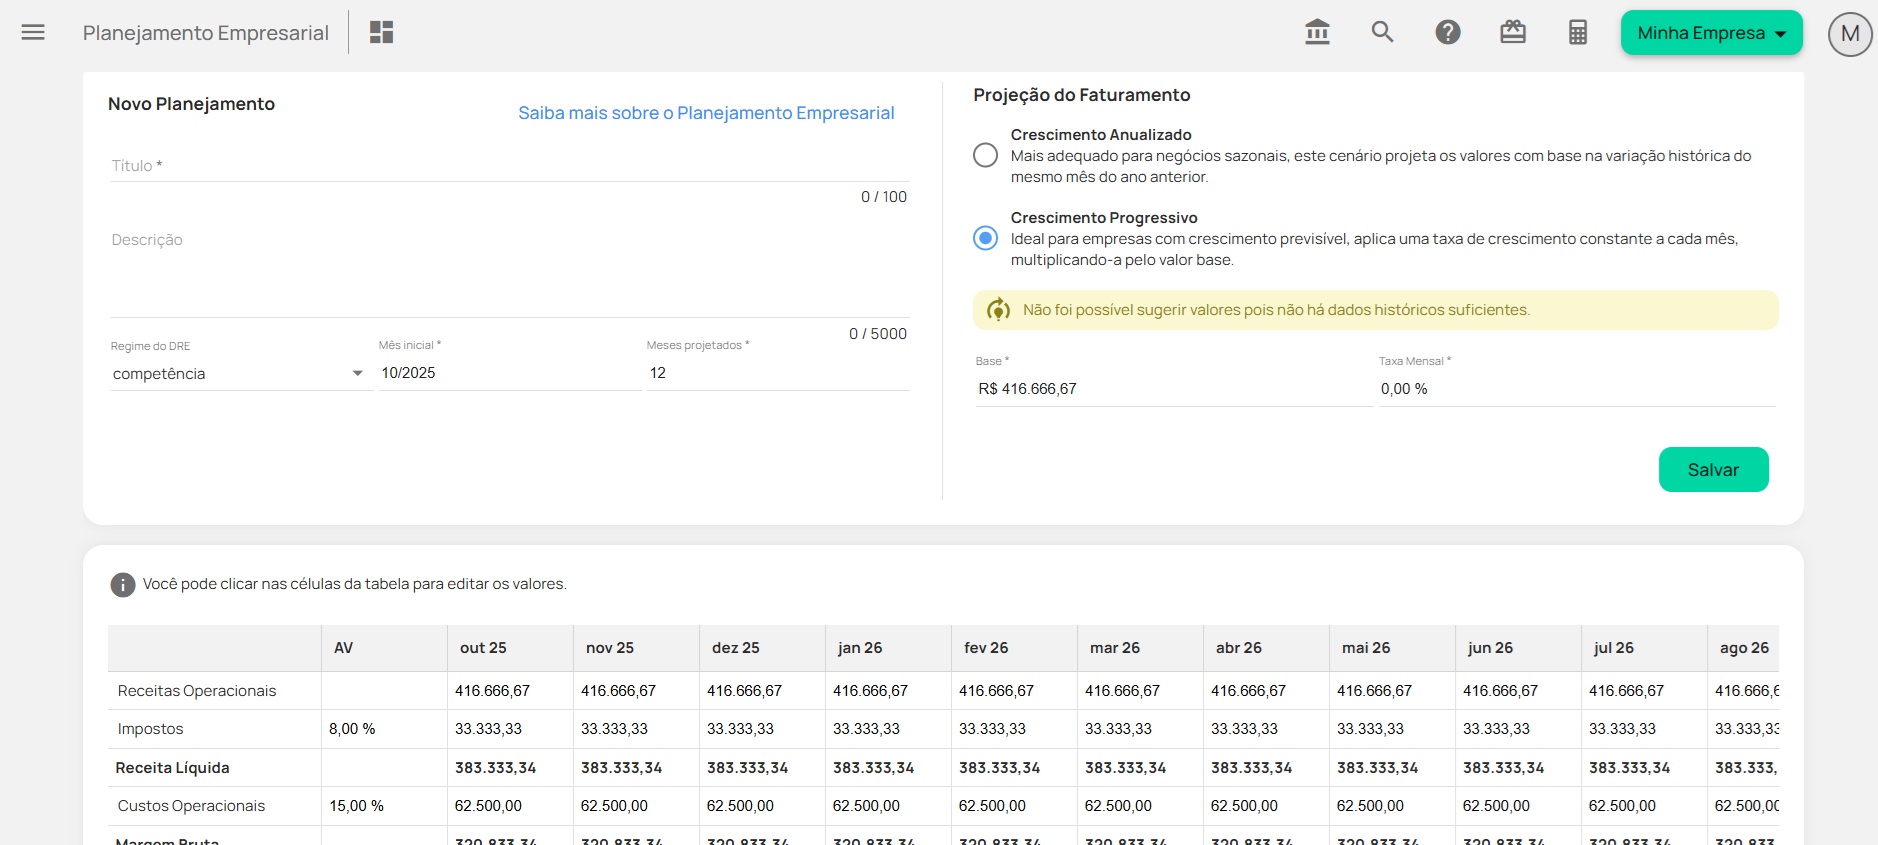Screen dimensions: 1878x845
Task: Expand the Minha Empresa dropdown
Action: (1711, 33)
